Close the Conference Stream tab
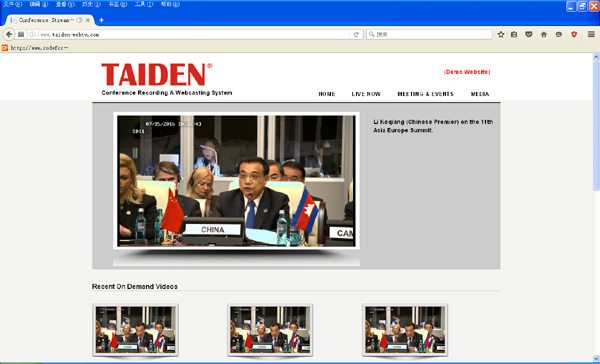The image size is (600, 364). [88, 20]
